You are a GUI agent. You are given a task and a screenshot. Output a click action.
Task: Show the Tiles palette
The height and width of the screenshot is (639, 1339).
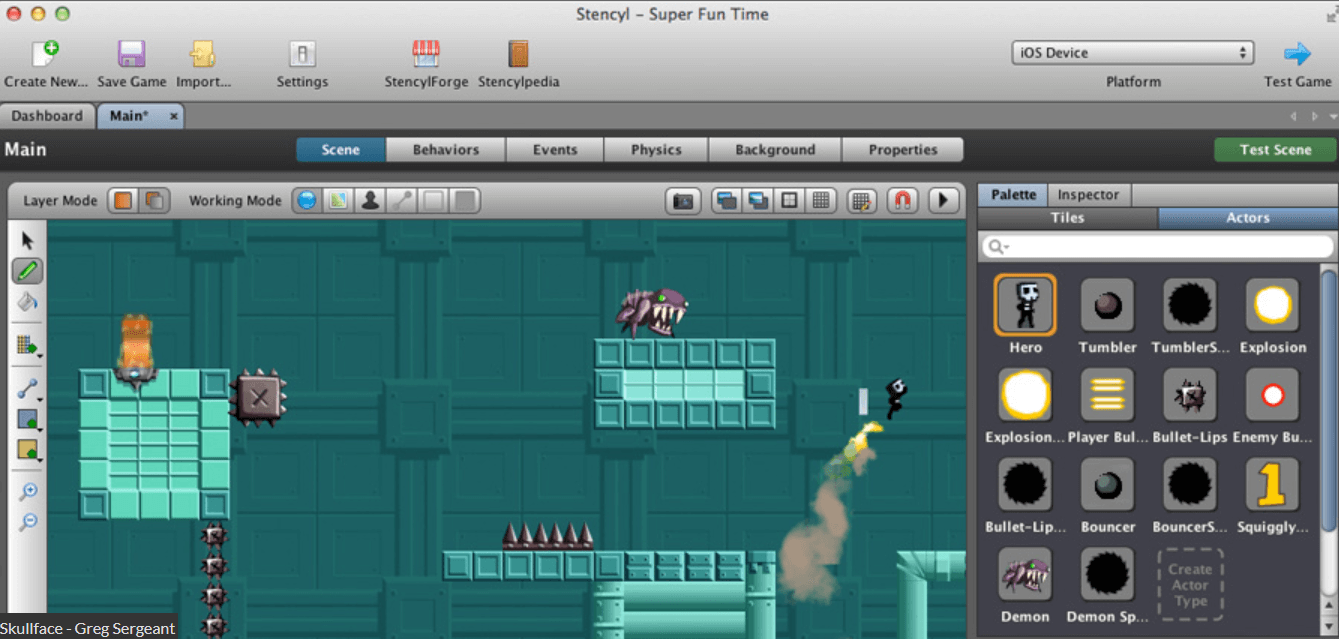1067,217
